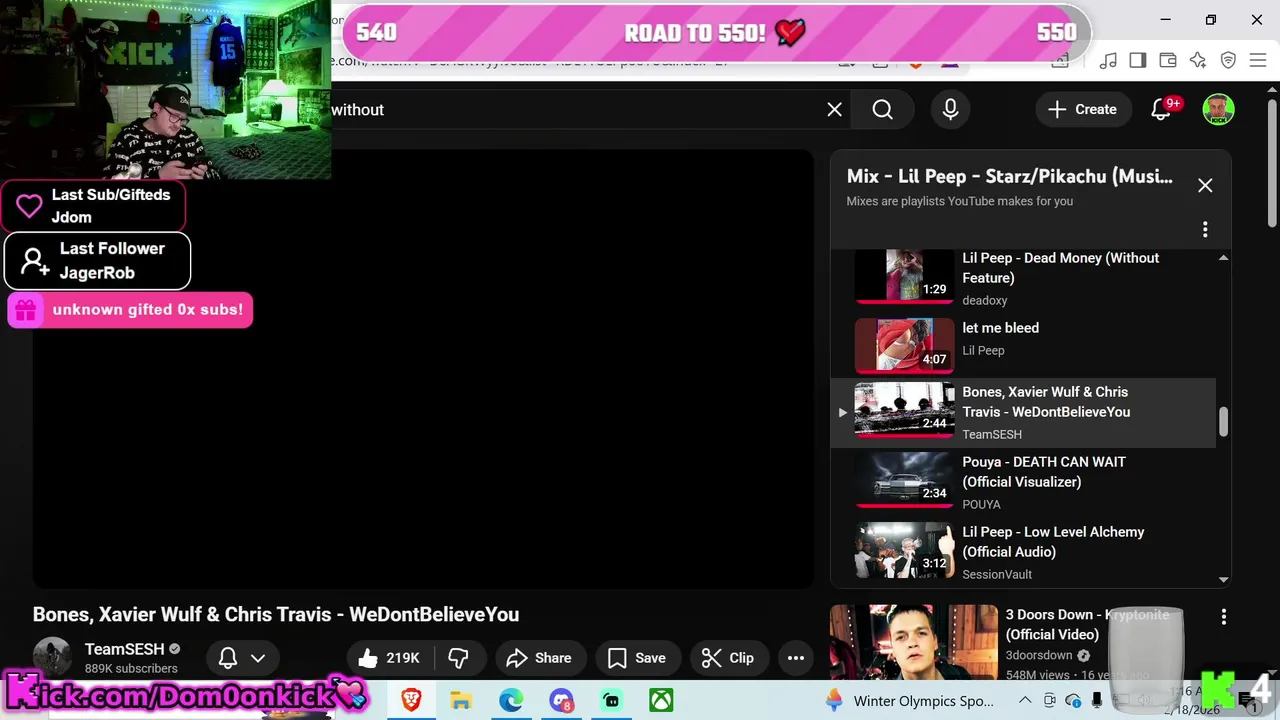Screen dimensions: 1280x720
Task: Share the WeDontBelieveYou video
Action: [x=540, y=658]
